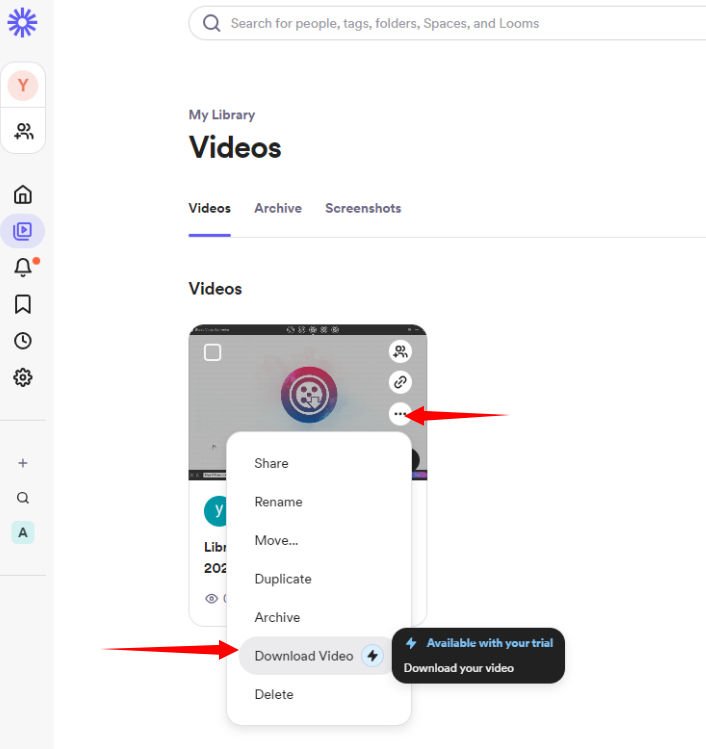Viewport: 706px width, 749px height.
Task: Click the three-dot more options button
Action: coord(400,413)
